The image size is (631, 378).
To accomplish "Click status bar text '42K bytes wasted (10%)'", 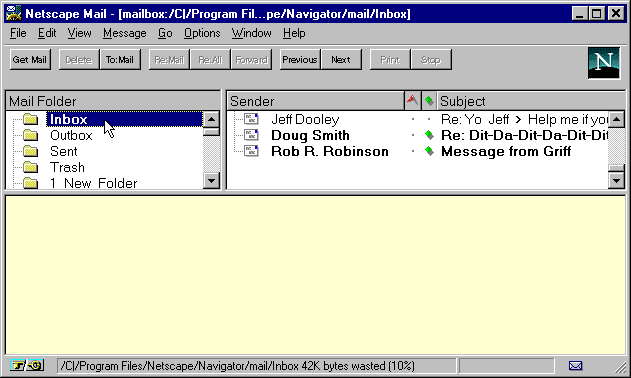I will pos(358,366).
